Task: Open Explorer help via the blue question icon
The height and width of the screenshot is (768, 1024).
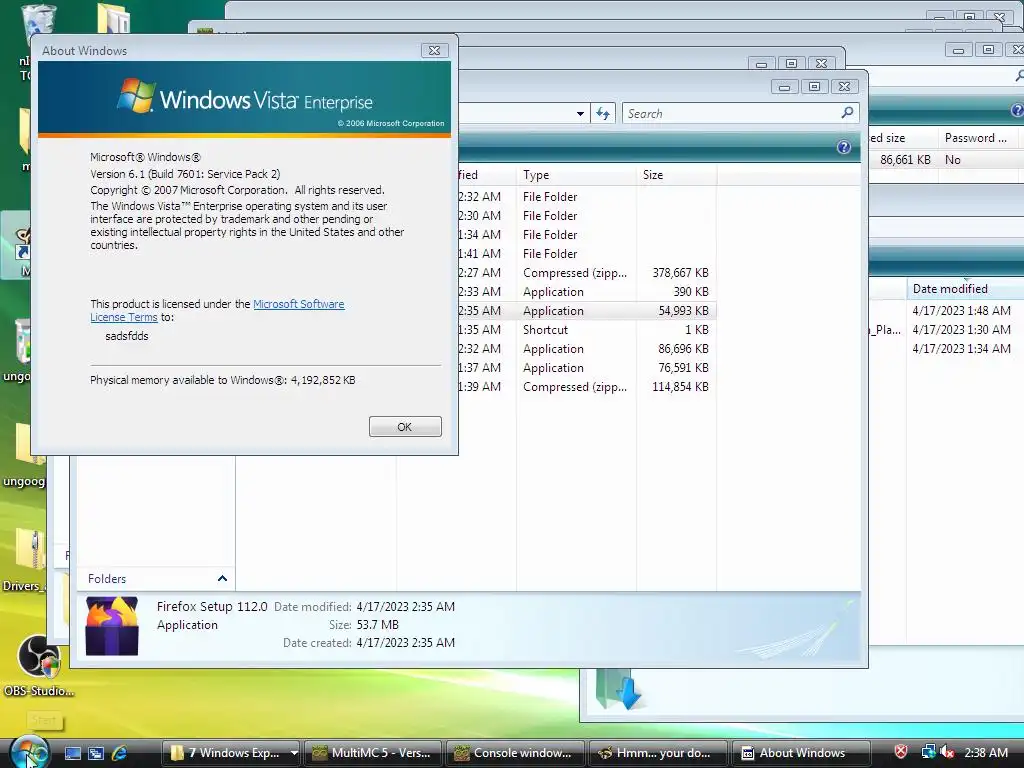Action: 844,147
